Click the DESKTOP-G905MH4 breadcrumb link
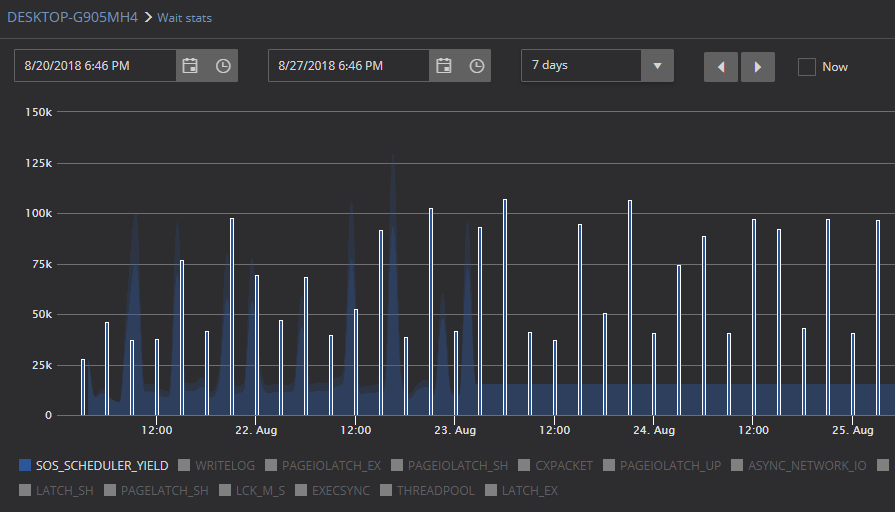 click(72, 17)
